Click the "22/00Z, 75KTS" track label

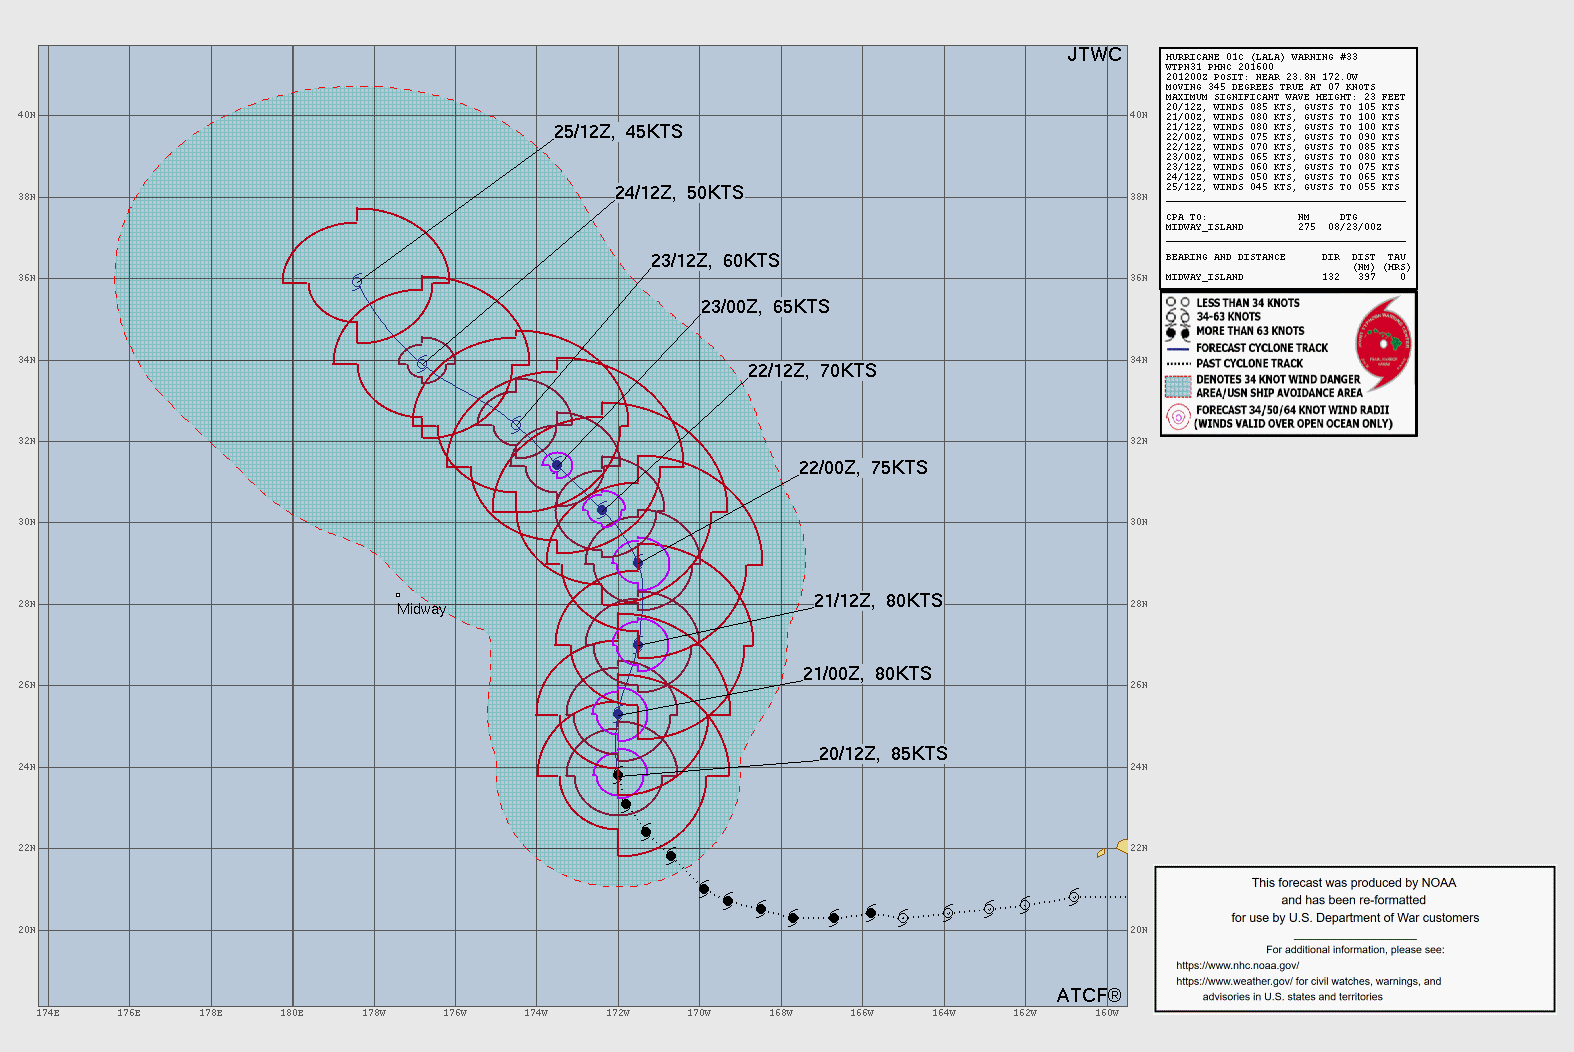tap(863, 468)
